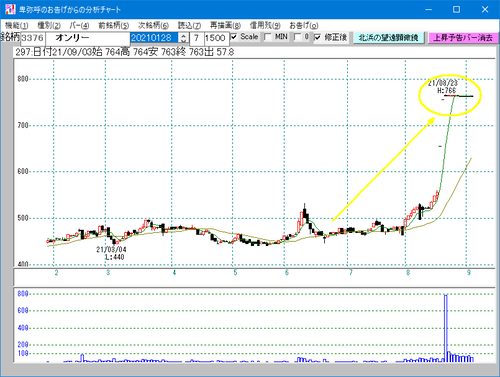Click the app icon in title bar
The width and height of the screenshot is (500, 377).
click(x=10, y=9)
